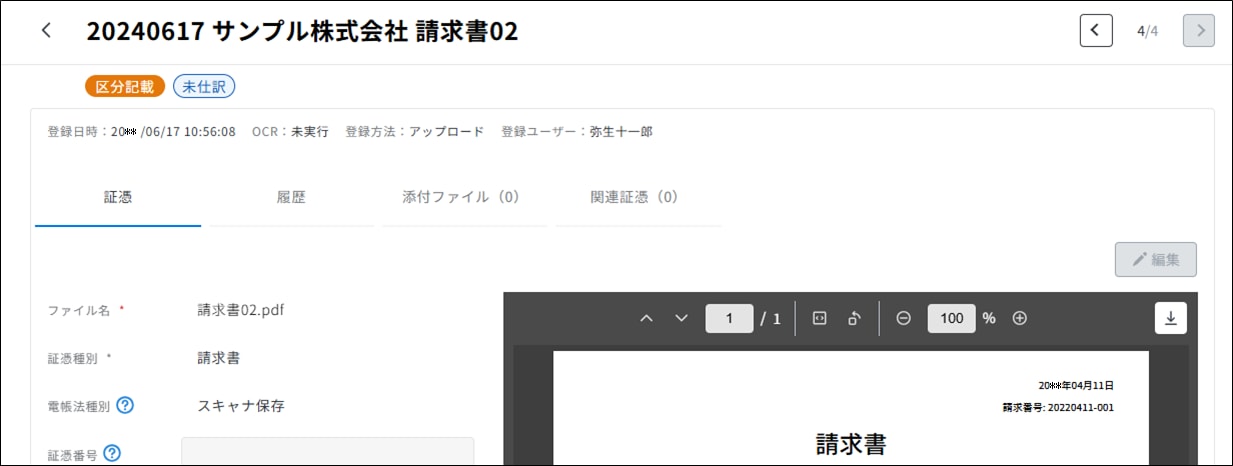Image resolution: width=1233 pixels, height=466 pixels.
Task: Click the 編集 button
Action: coord(1156,259)
